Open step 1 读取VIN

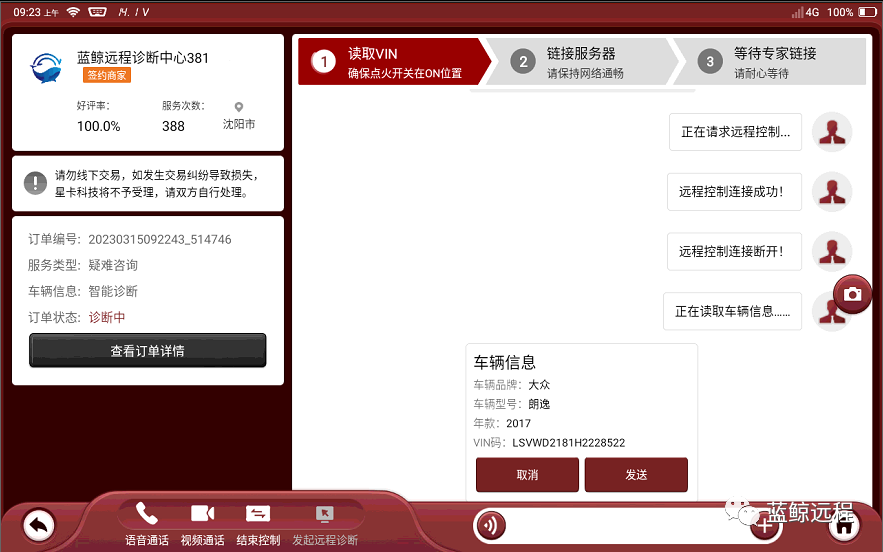[394, 61]
